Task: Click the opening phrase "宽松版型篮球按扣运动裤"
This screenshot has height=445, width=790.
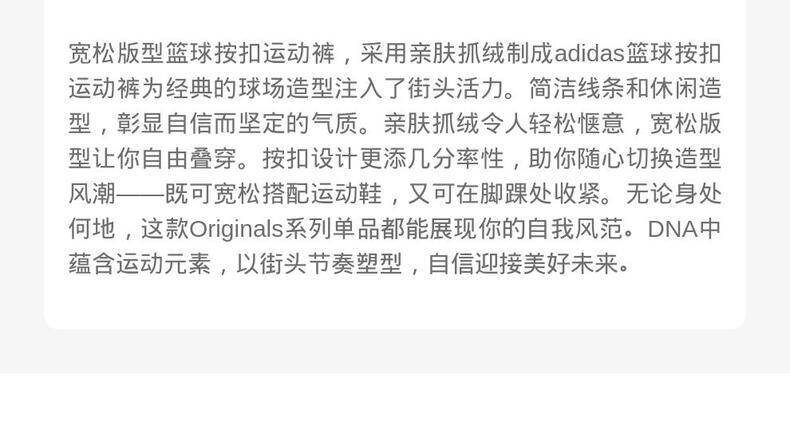Action: [x=202, y=53]
